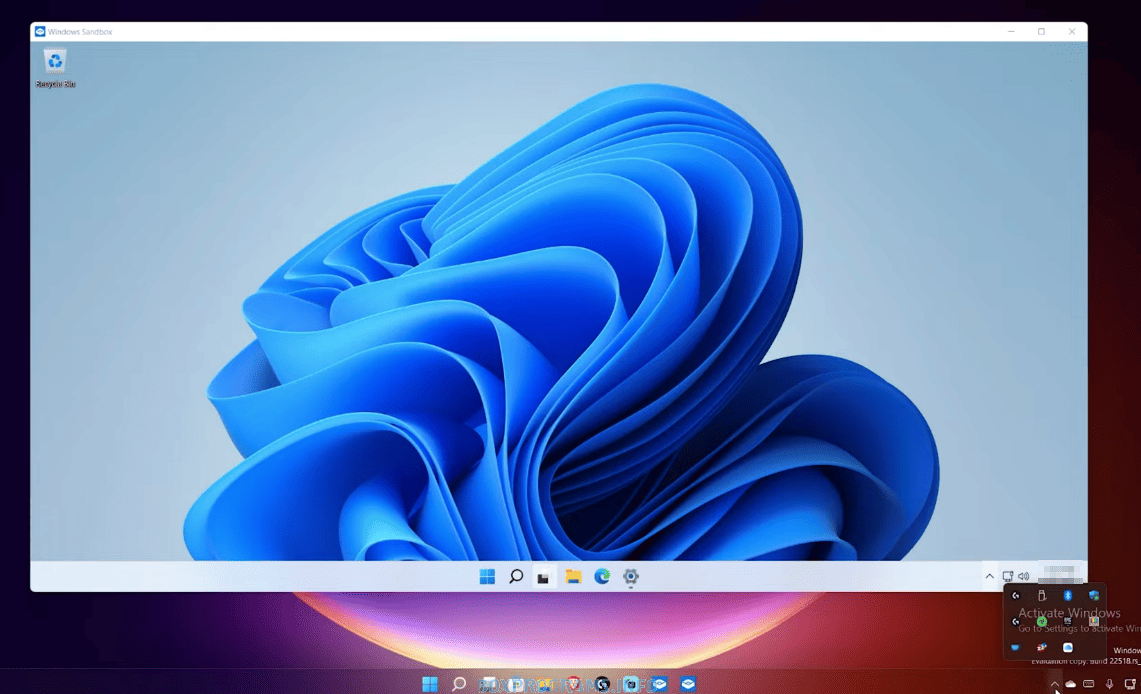Open Settings gear in sandbox taskbar

(x=631, y=576)
